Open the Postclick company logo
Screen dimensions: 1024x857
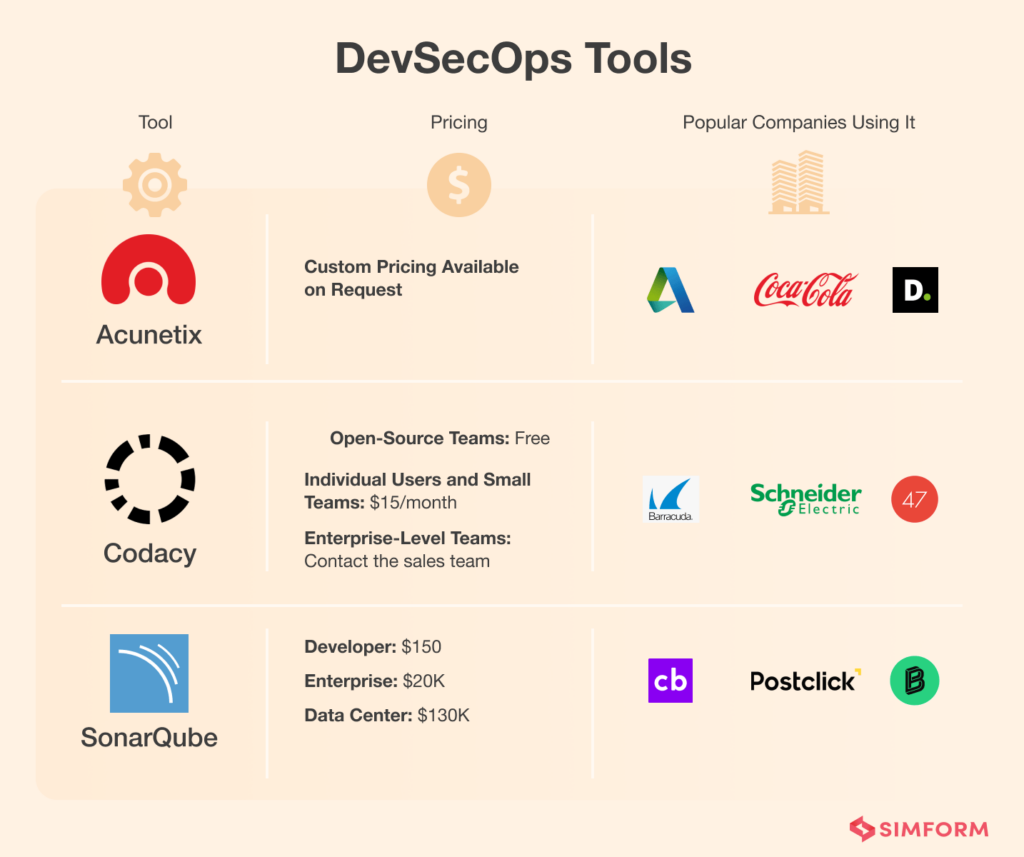(x=805, y=681)
